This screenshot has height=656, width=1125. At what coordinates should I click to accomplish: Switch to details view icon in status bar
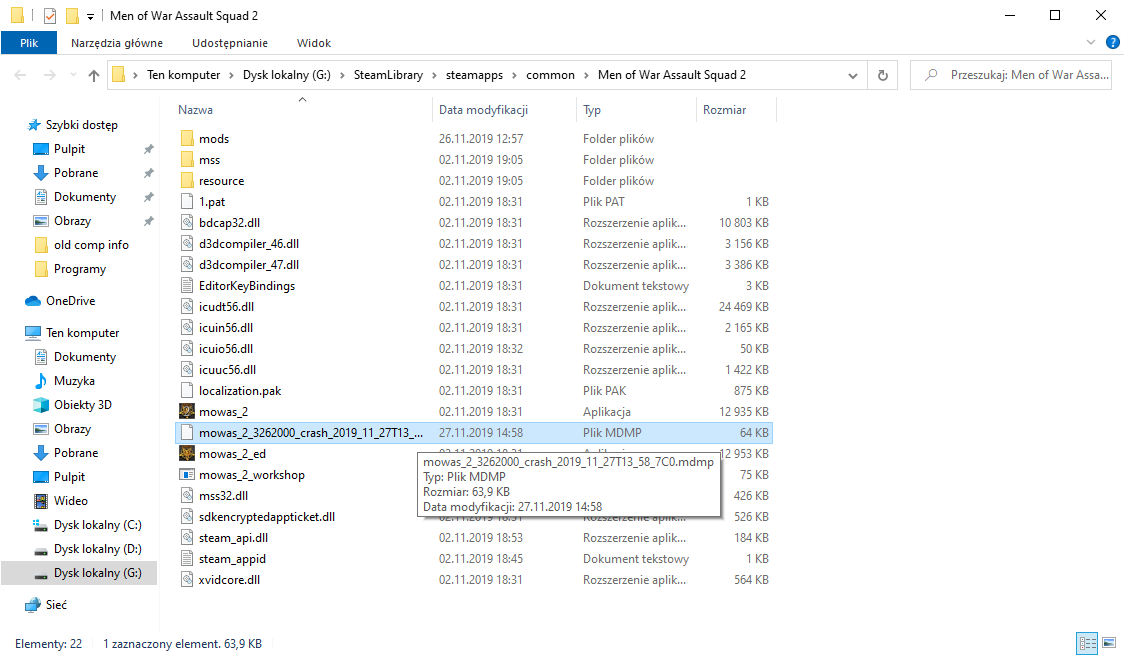1088,643
